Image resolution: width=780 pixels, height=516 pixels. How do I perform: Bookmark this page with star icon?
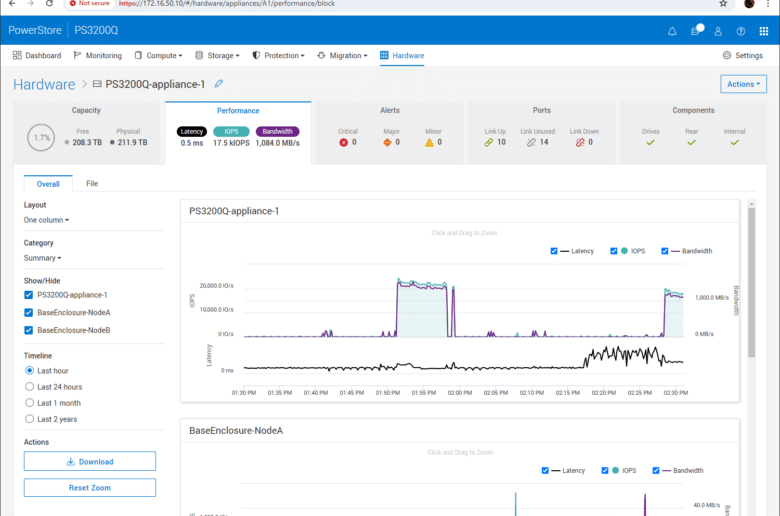point(723,3)
